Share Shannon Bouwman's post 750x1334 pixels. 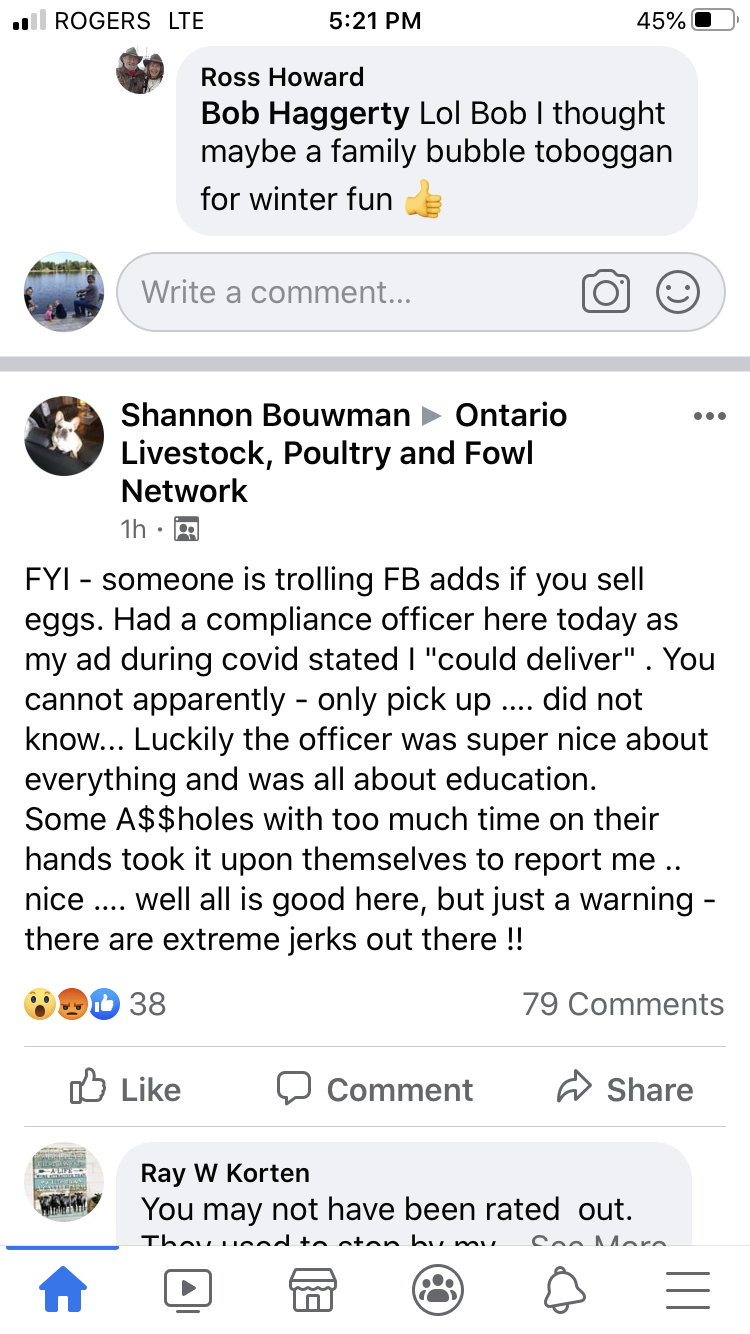click(625, 1089)
